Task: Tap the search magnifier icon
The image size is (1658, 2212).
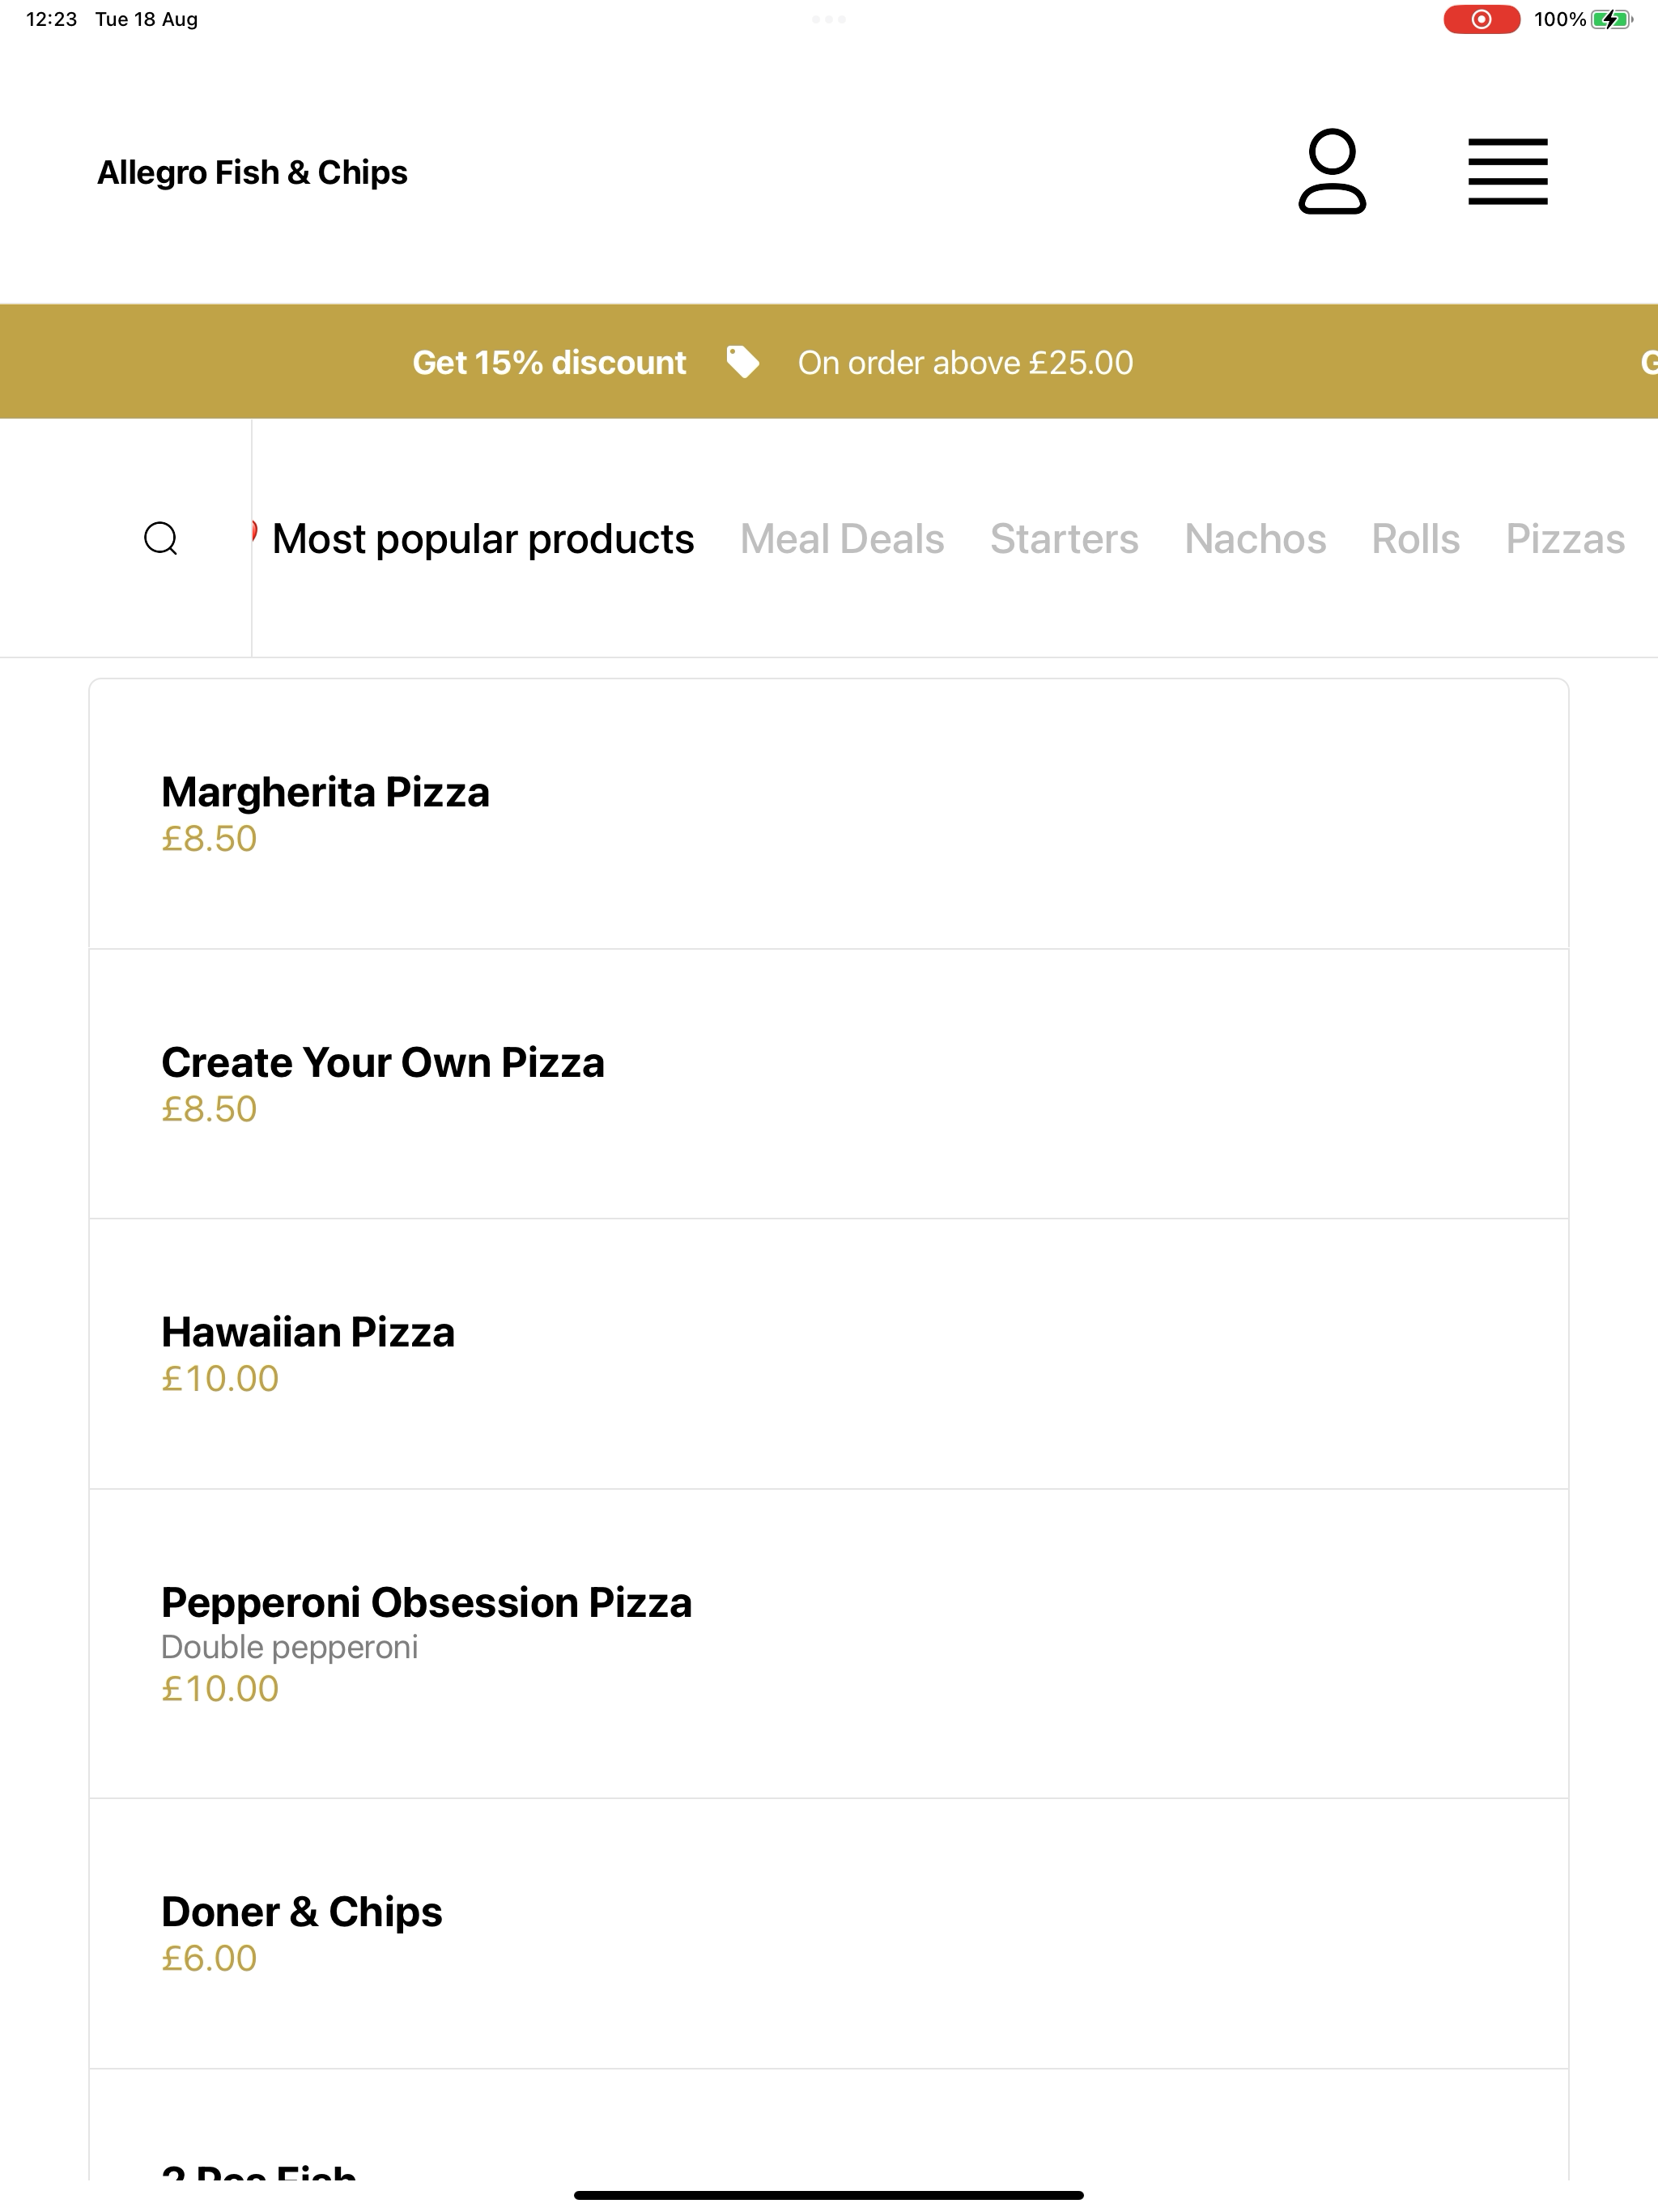Action: click(x=161, y=538)
